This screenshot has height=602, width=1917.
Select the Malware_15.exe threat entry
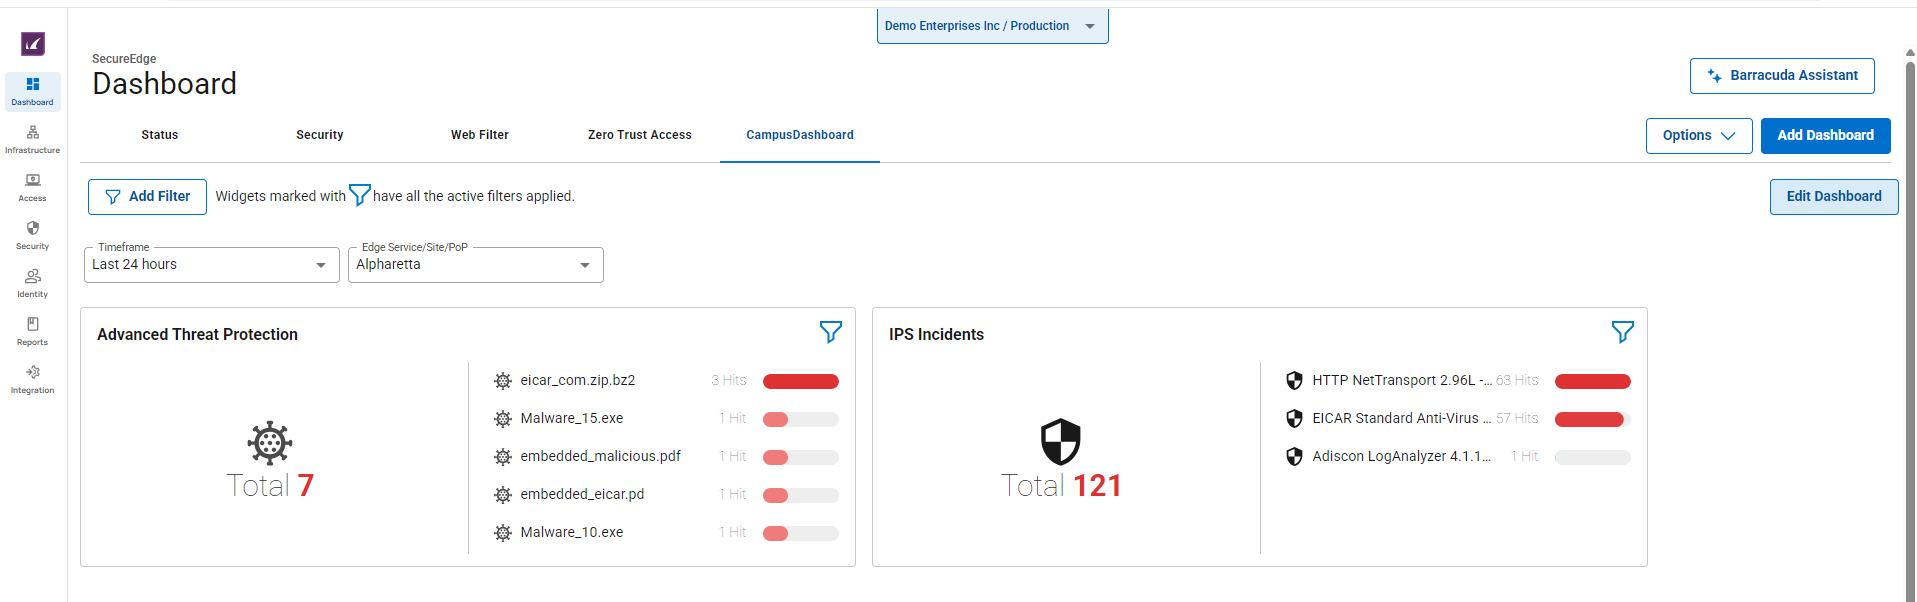click(x=571, y=419)
